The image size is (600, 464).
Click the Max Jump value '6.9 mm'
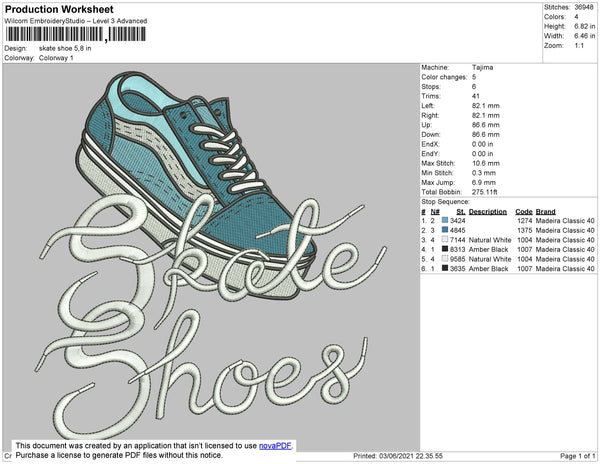[484, 182]
